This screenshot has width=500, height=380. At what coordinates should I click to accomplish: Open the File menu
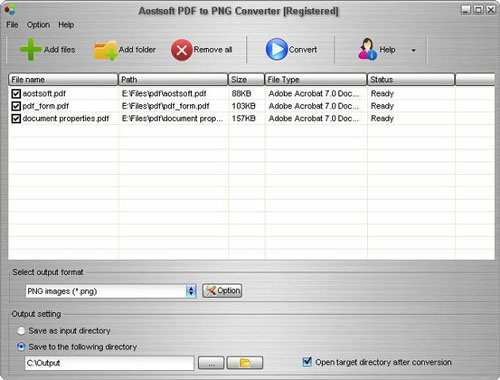[12, 25]
